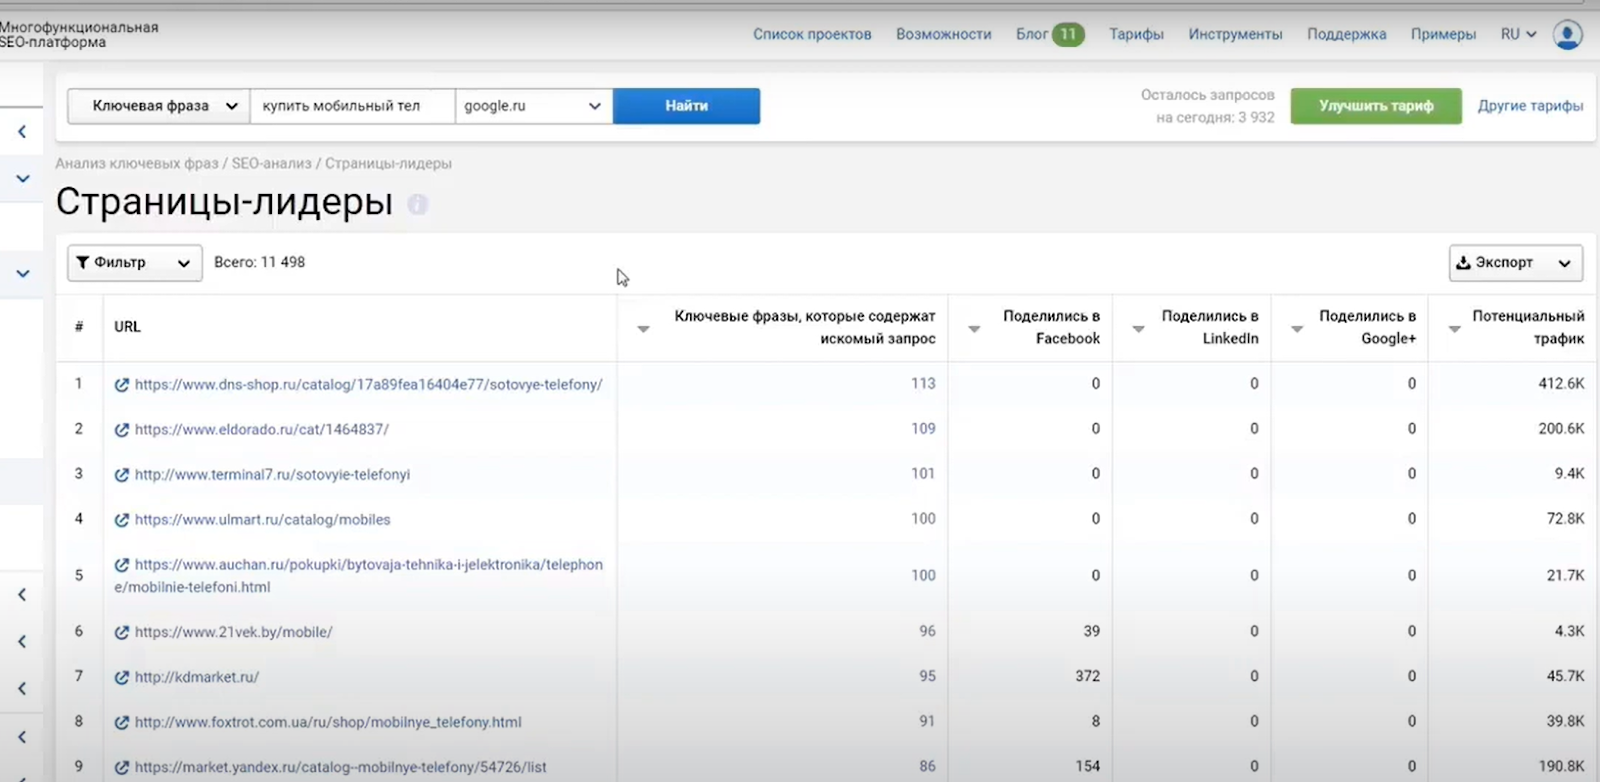
Task: Open the 21vek.by mobile URL
Action: [x=233, y=633]
